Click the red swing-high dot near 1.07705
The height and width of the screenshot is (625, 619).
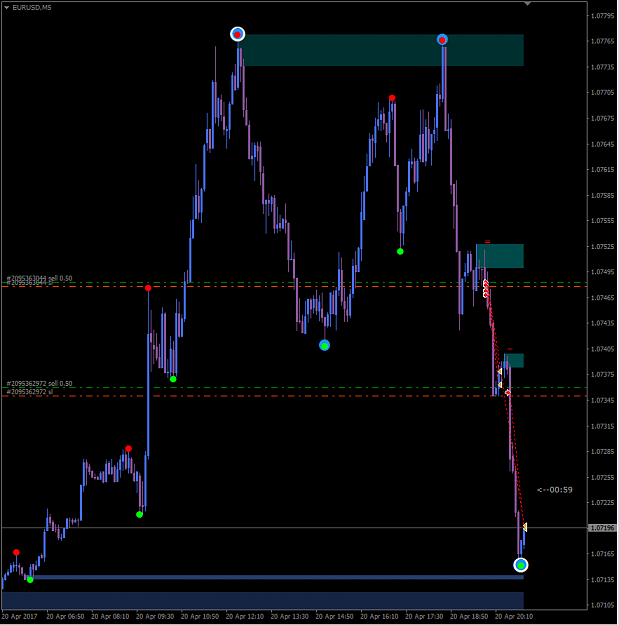pyautogui.click(x=392, y=98)
